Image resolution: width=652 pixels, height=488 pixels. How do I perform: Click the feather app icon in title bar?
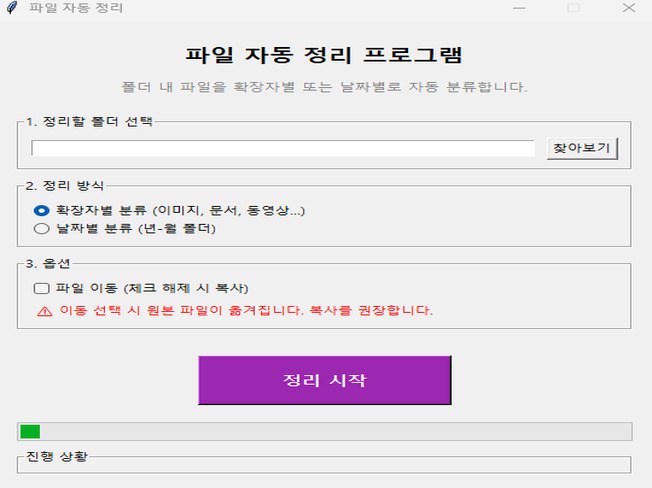click(x=11, y=8)
